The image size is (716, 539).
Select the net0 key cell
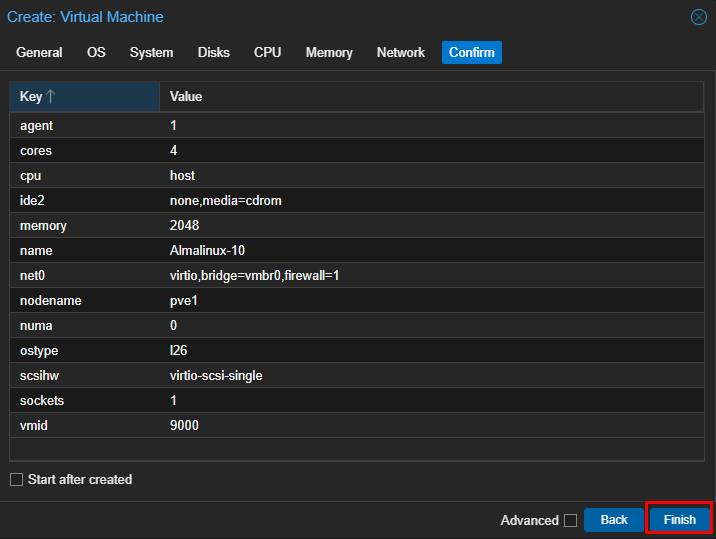84,275
